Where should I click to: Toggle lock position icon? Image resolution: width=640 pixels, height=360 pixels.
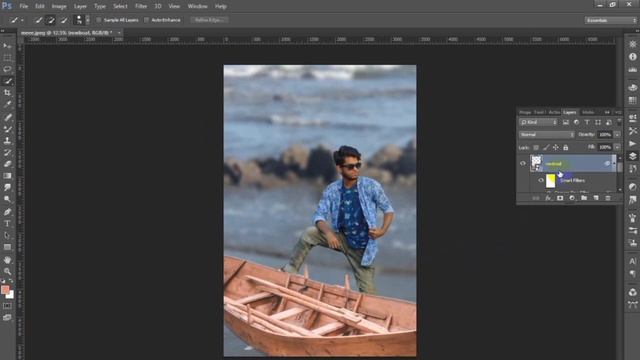[x=556, y=147]
